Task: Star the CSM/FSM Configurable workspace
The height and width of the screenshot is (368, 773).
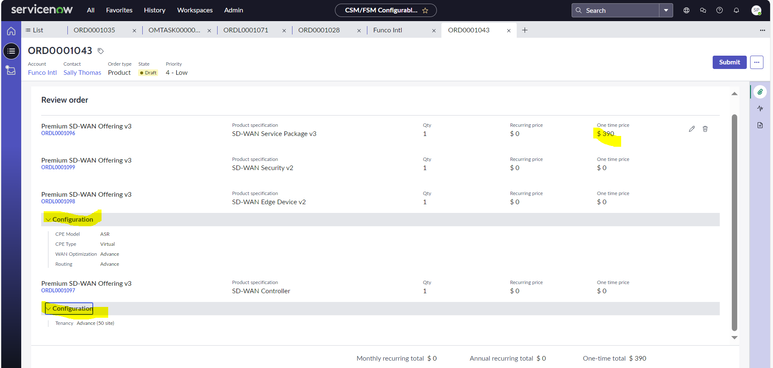Action: point(425,10)
